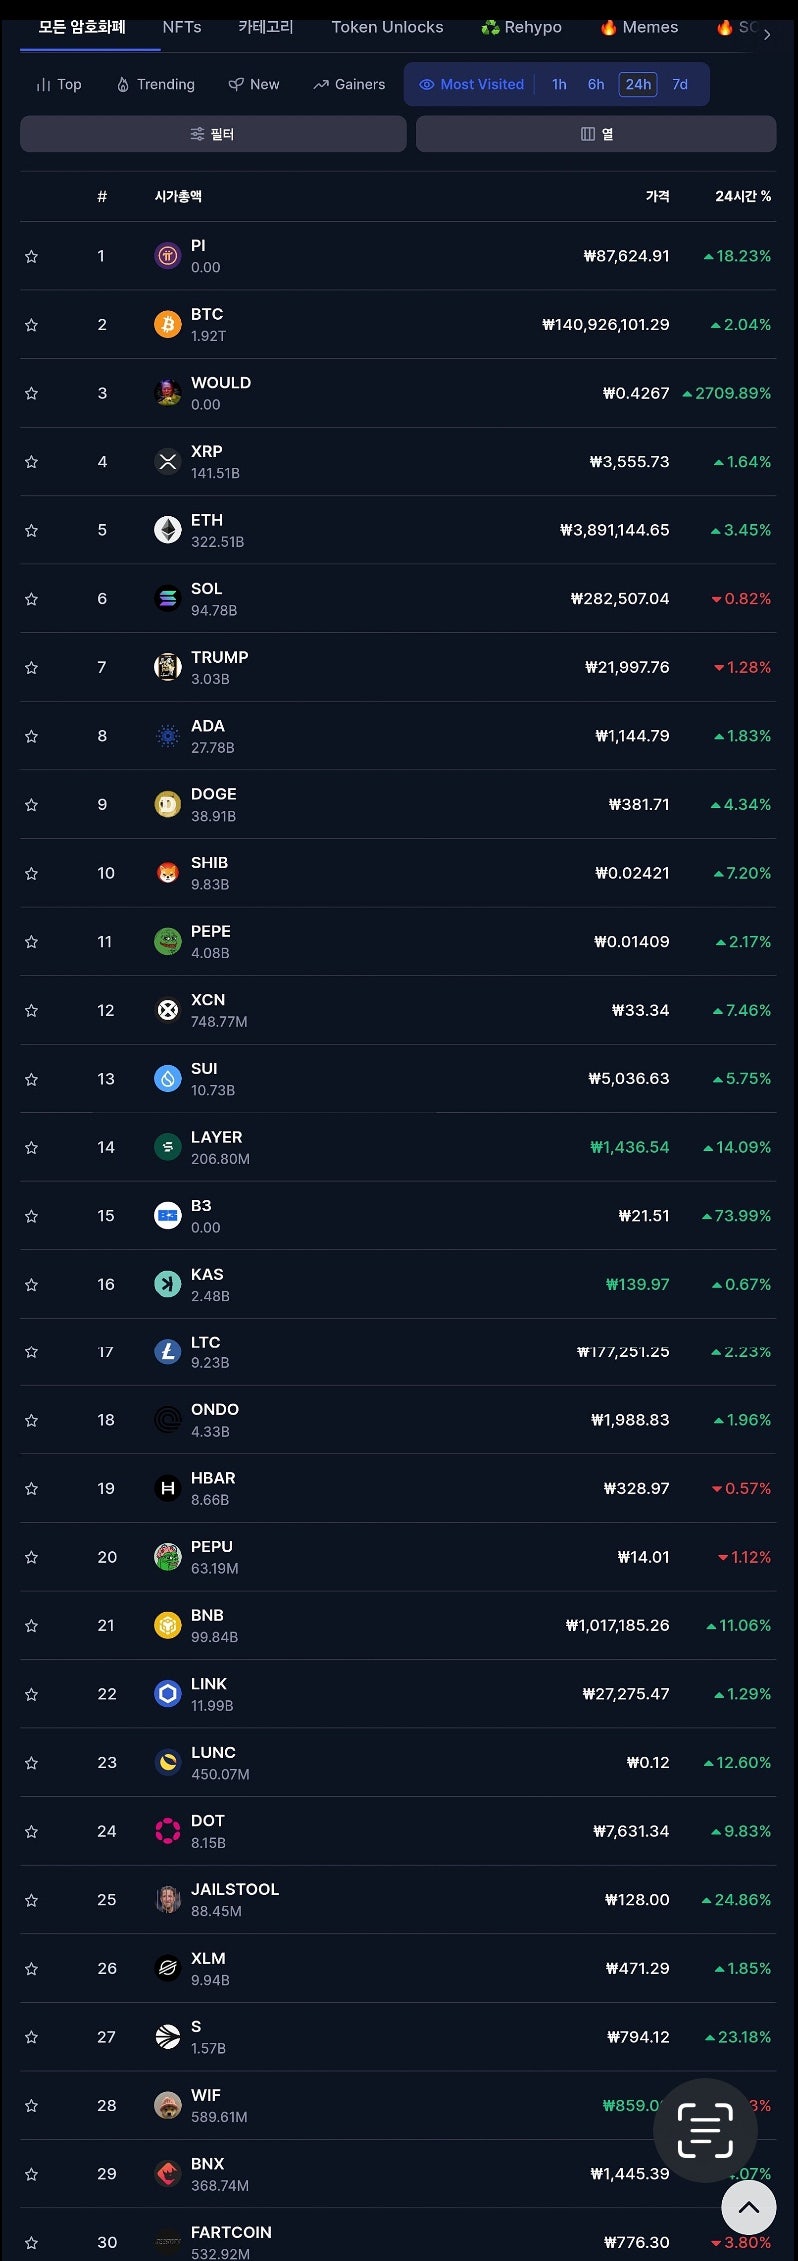This screenshot has height=2261, width=798.
Task: Switch to the NFTs tab
Action: click(182, 27)
